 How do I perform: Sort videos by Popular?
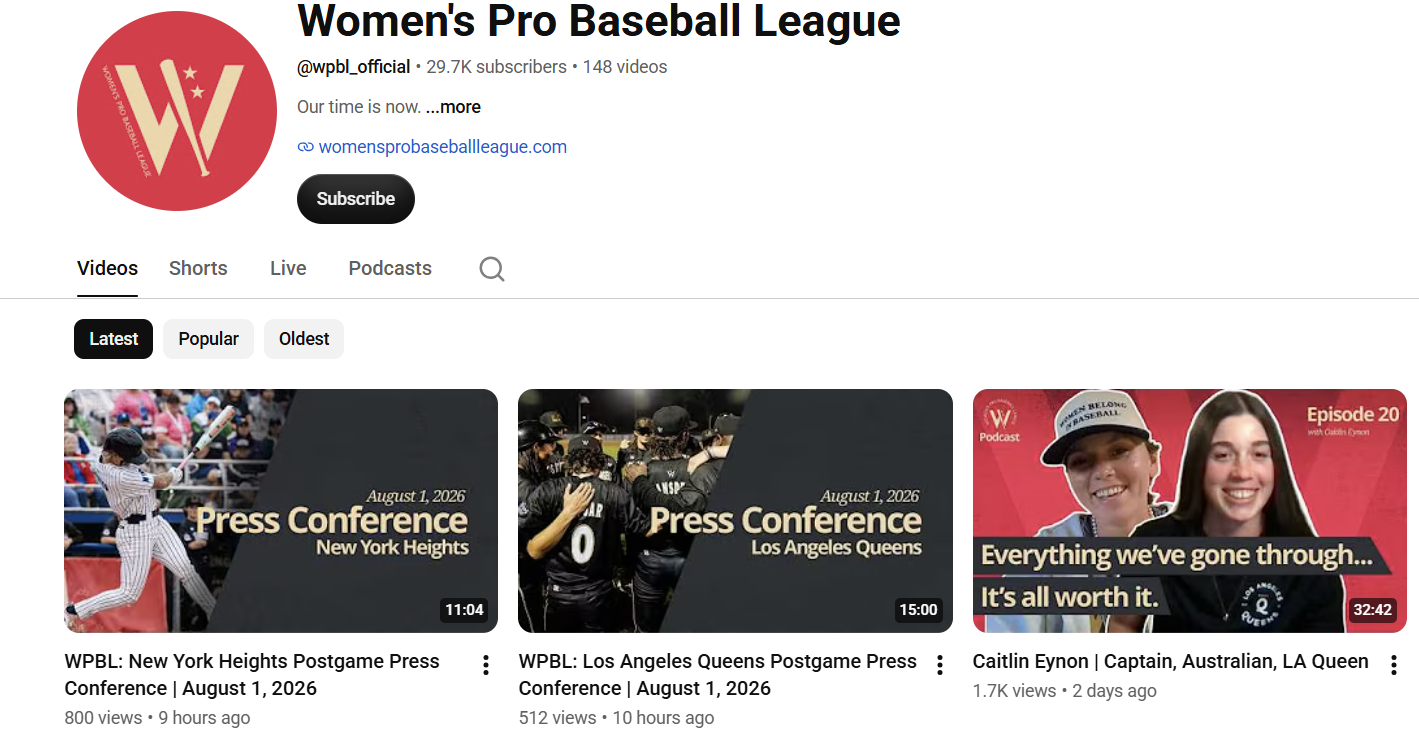point(208,339)
